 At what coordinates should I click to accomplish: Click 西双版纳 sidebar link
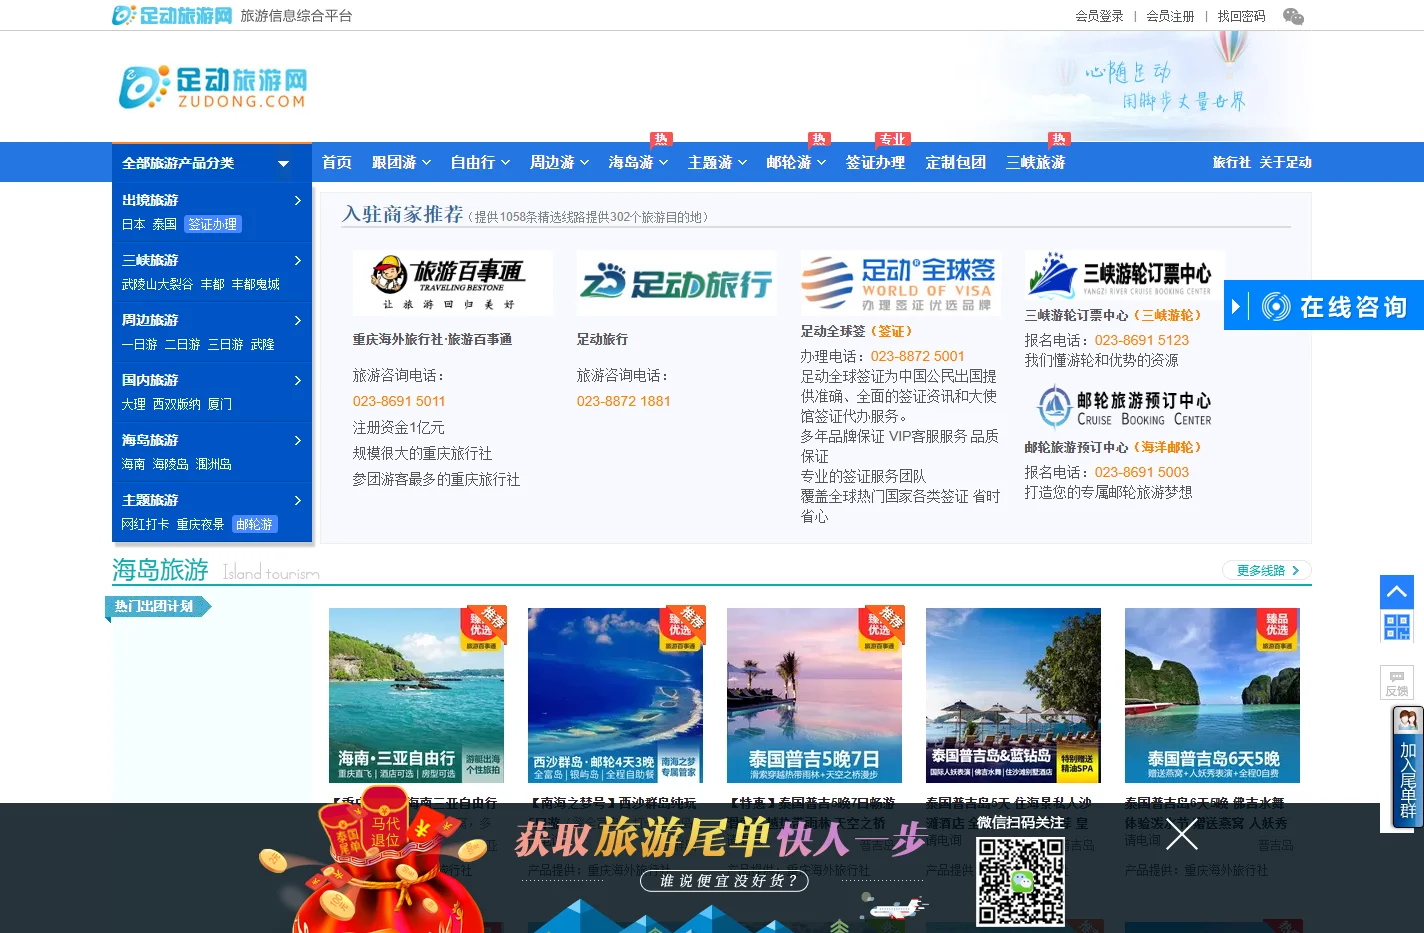(176, 404)
